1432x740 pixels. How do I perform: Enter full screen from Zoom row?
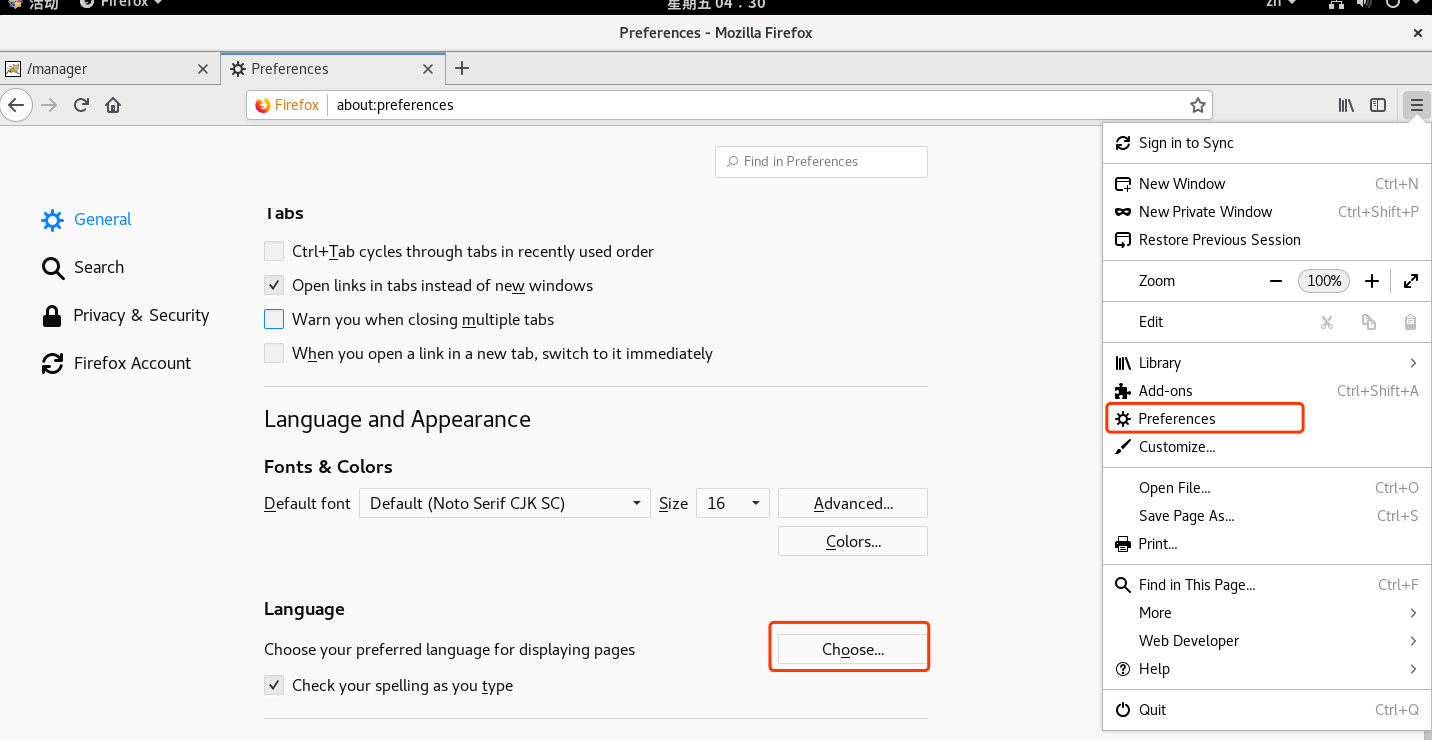click(x=1410, y=281)
